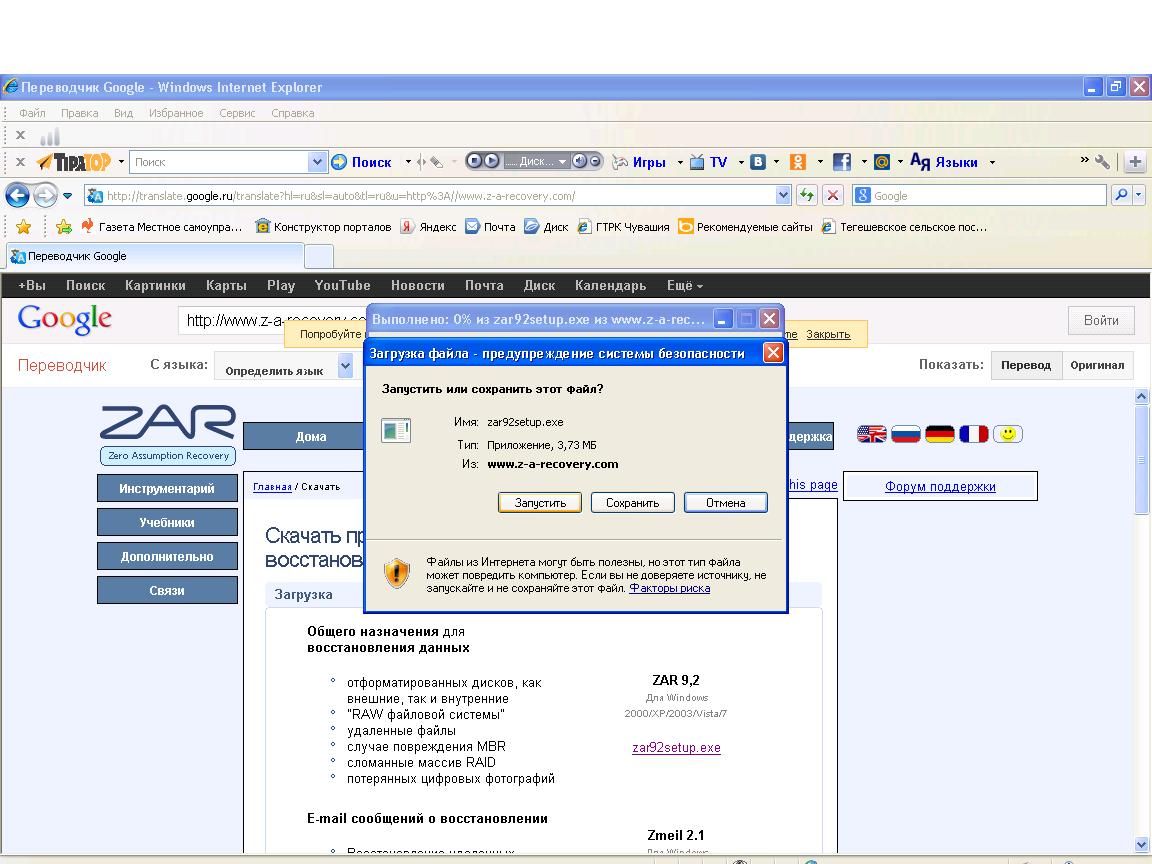The width and height of the screenshot is (1152, 864).
Task: Expand the address bar URL history dropdown
Action: pos(783,195)
